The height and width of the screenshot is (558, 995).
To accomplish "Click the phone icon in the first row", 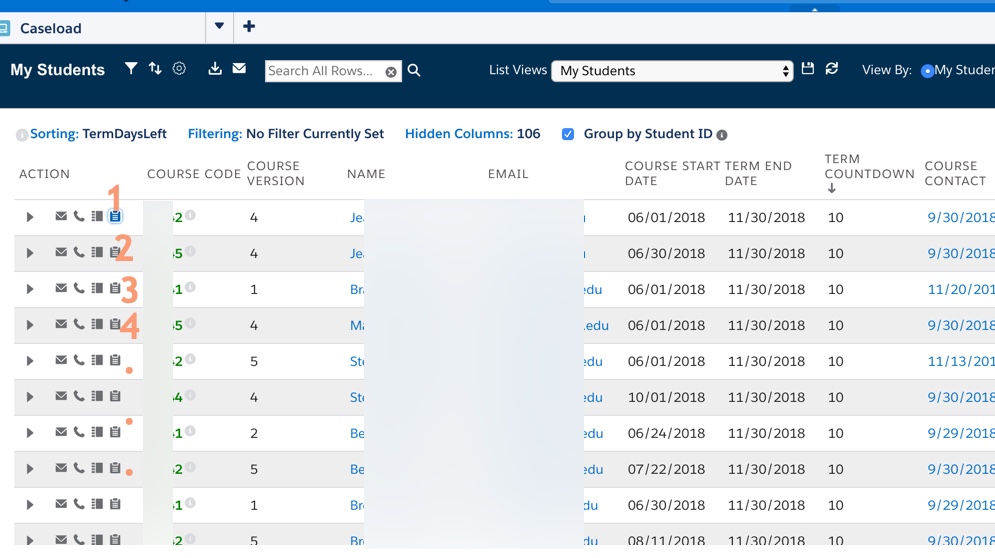I will [79, 217].
